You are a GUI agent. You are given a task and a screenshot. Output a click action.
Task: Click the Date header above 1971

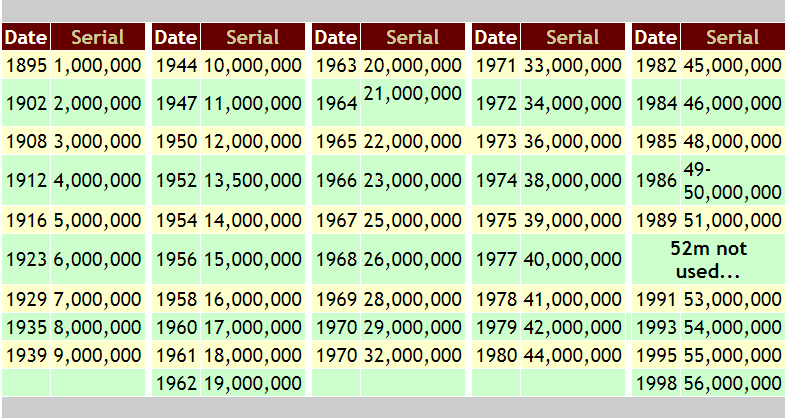pos(496,38)
